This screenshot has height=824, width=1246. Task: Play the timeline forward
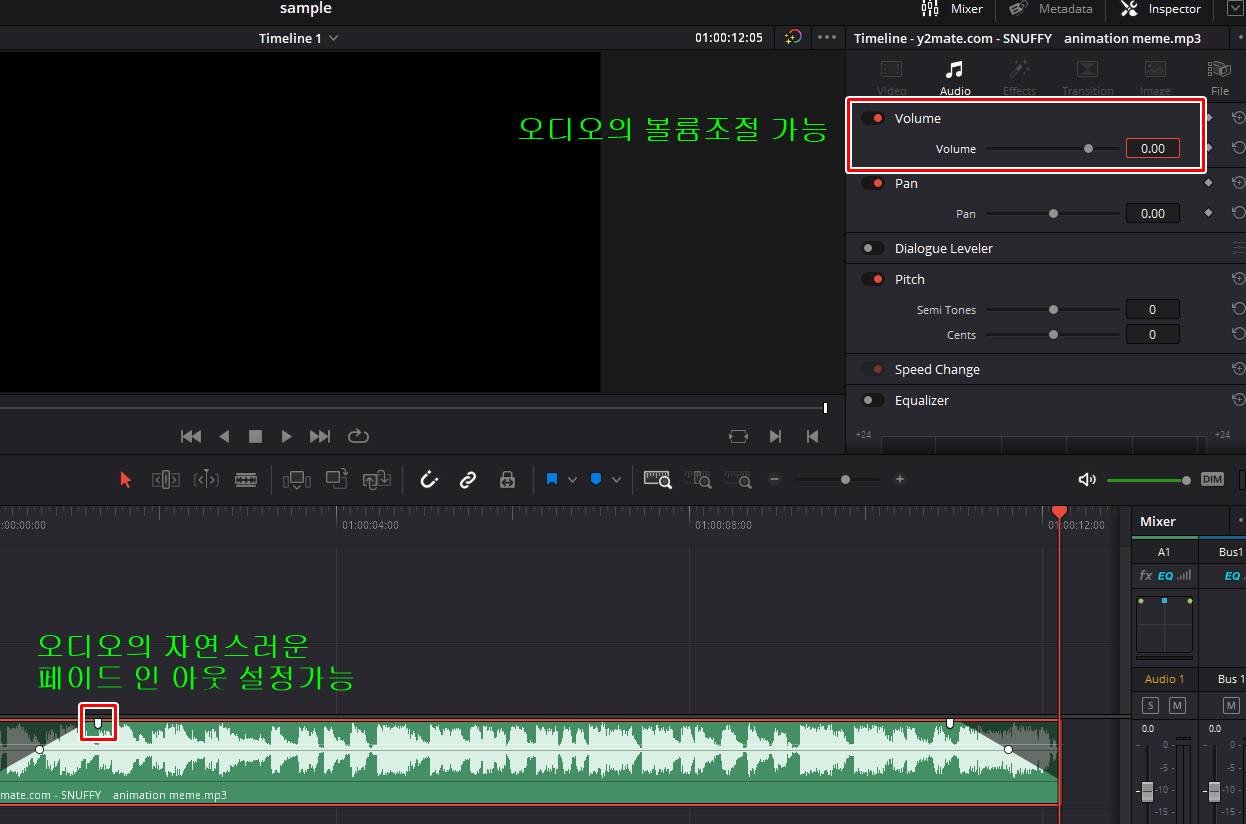click(x=287, y=436)
